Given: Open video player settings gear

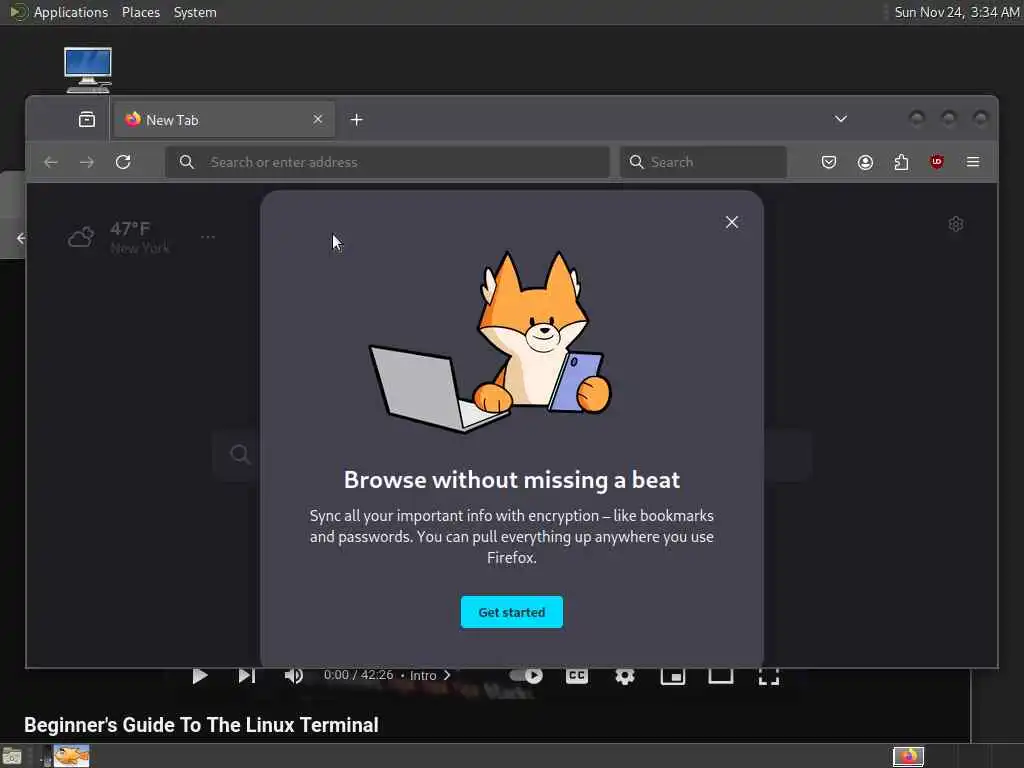Looking at the screenshot, I should pyautogui.click(x=625, y=676).
